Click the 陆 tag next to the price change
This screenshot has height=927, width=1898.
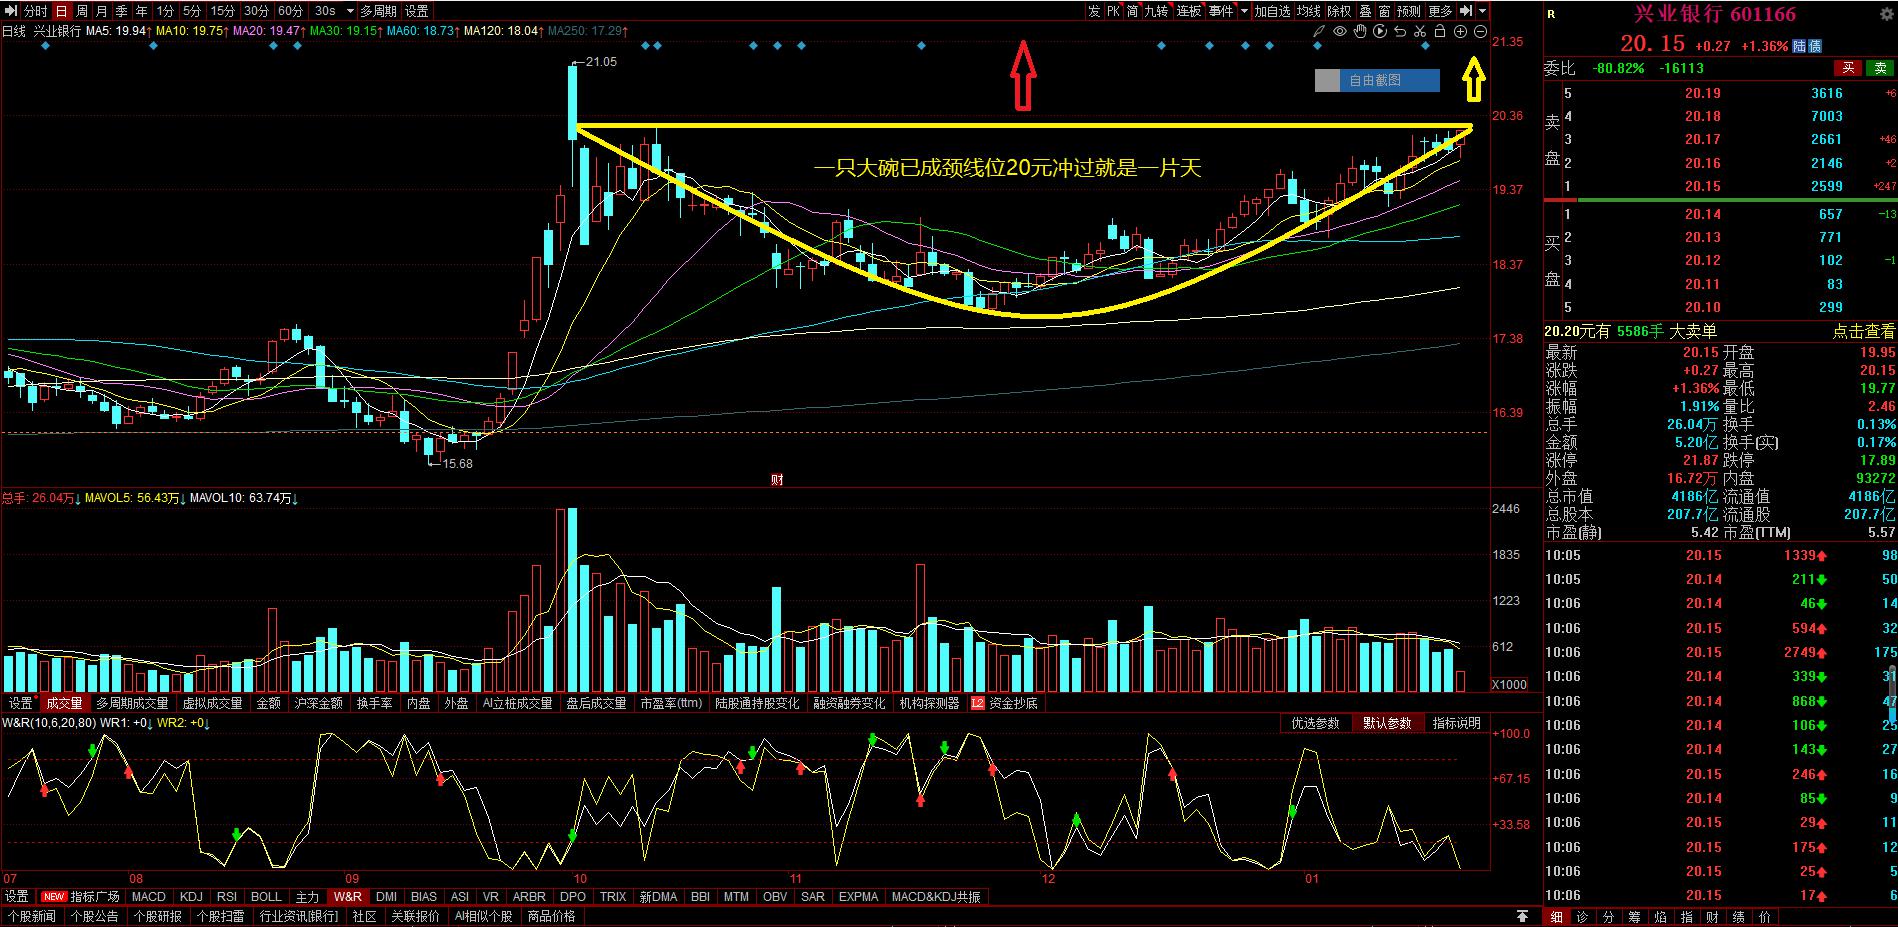(x=1799, y=46)
